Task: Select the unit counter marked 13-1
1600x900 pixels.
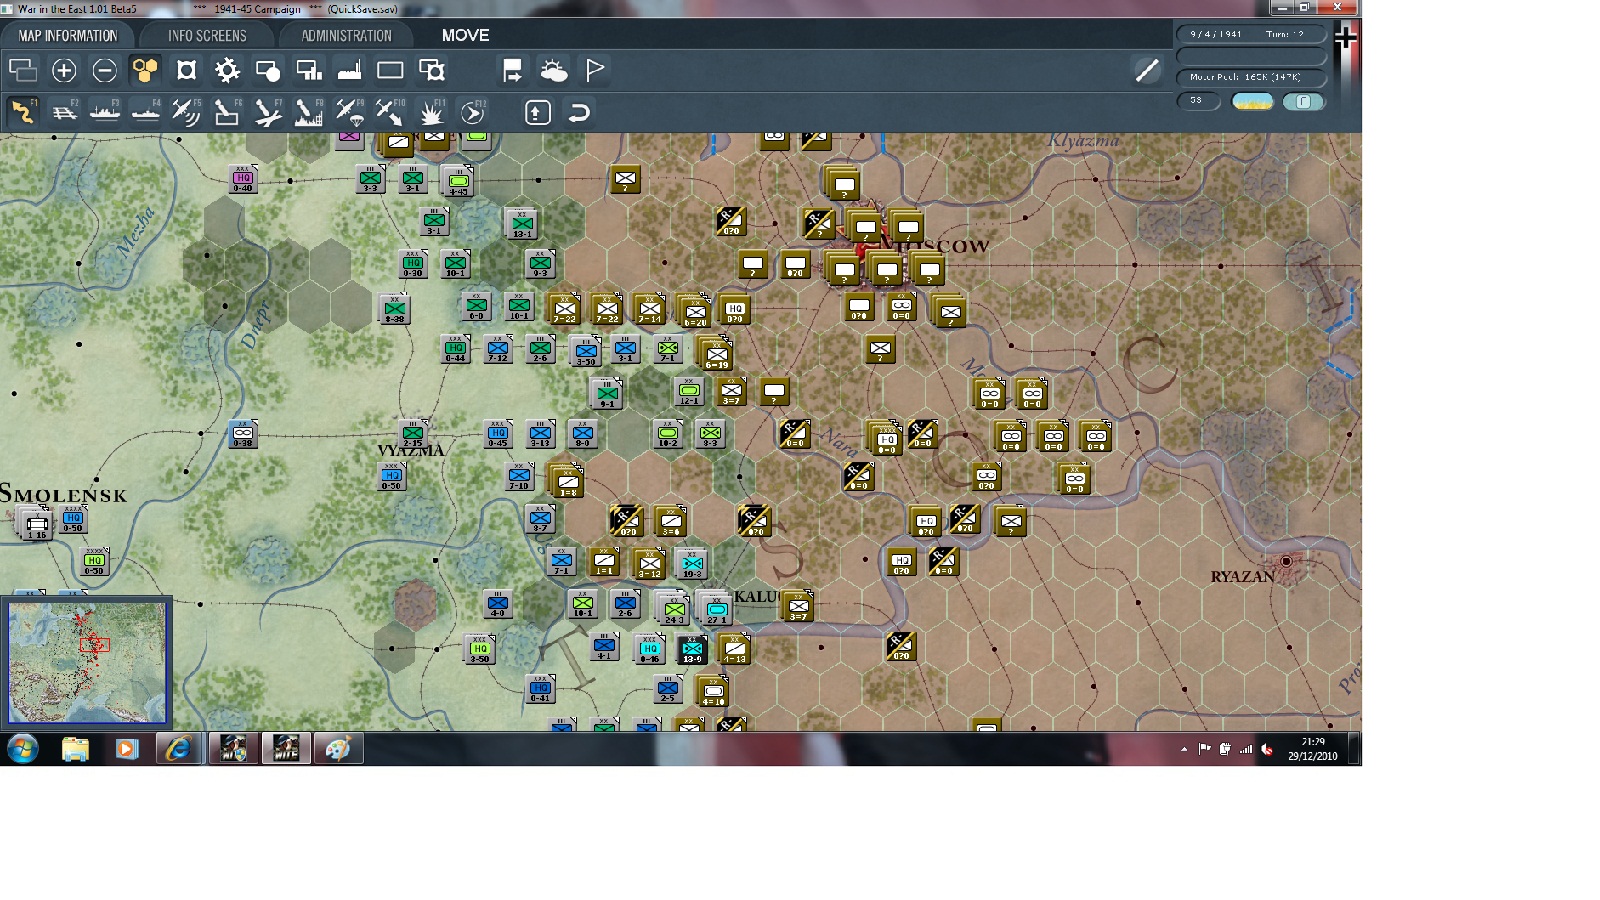Action: tap(521, 224)
